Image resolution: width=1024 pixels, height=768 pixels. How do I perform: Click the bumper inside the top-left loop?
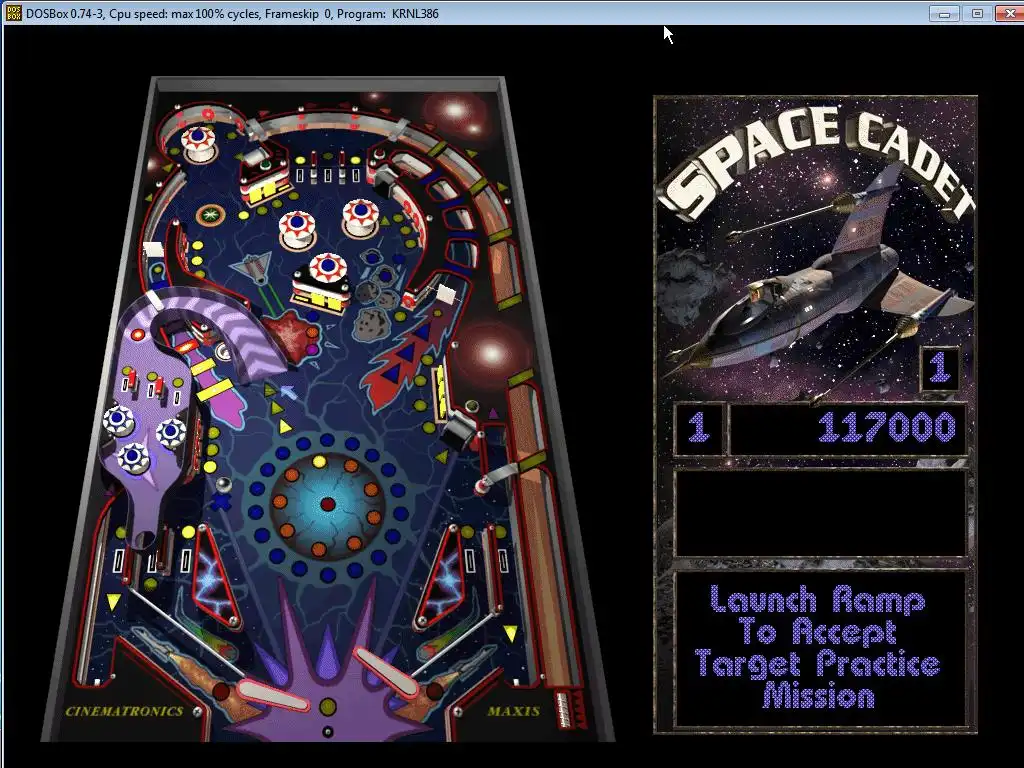click(x=199, y=144)
